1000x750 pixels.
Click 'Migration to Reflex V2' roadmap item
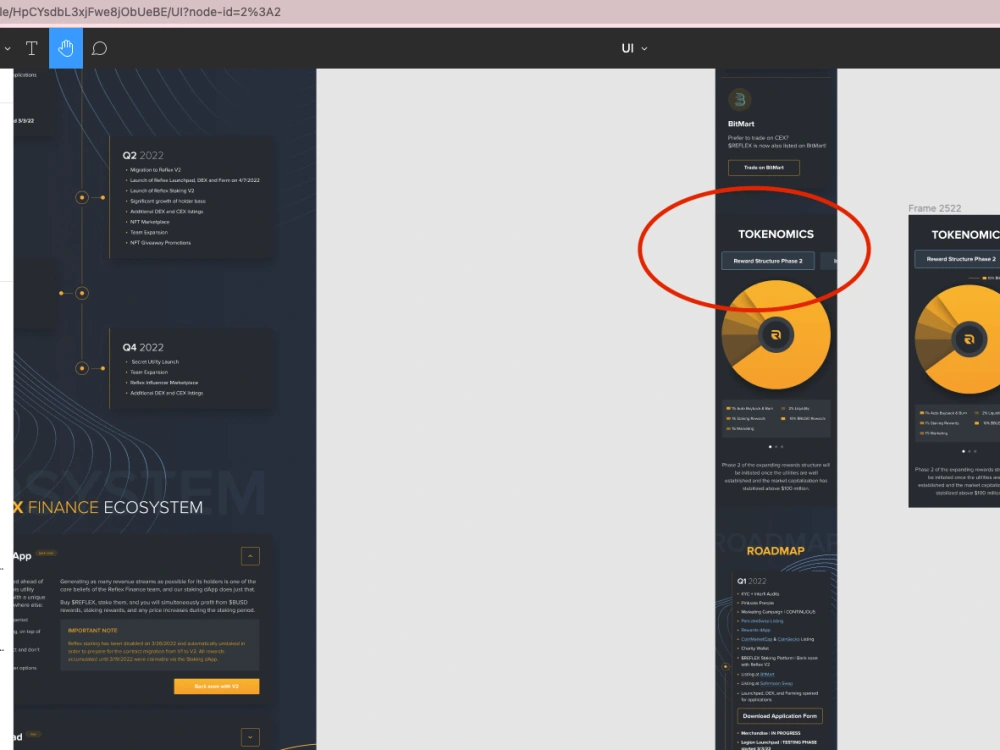click(x=156, y=170)
